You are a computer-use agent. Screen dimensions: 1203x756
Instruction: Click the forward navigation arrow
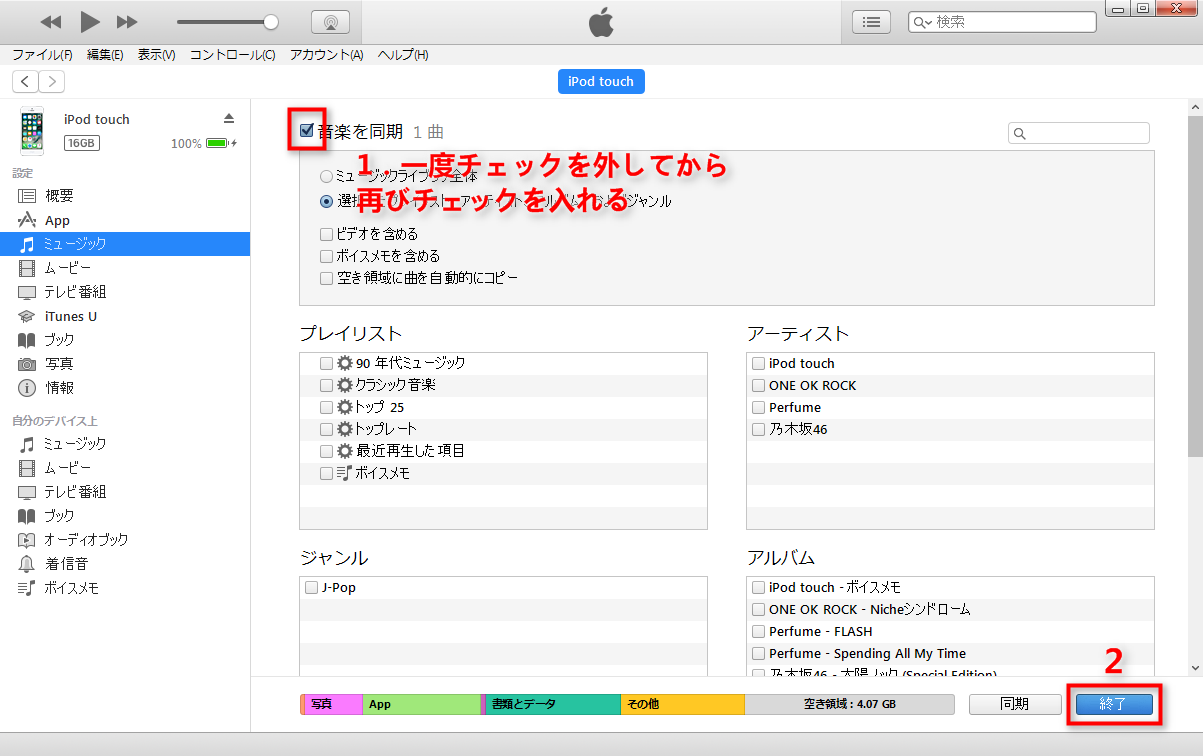tap(51, 82)
